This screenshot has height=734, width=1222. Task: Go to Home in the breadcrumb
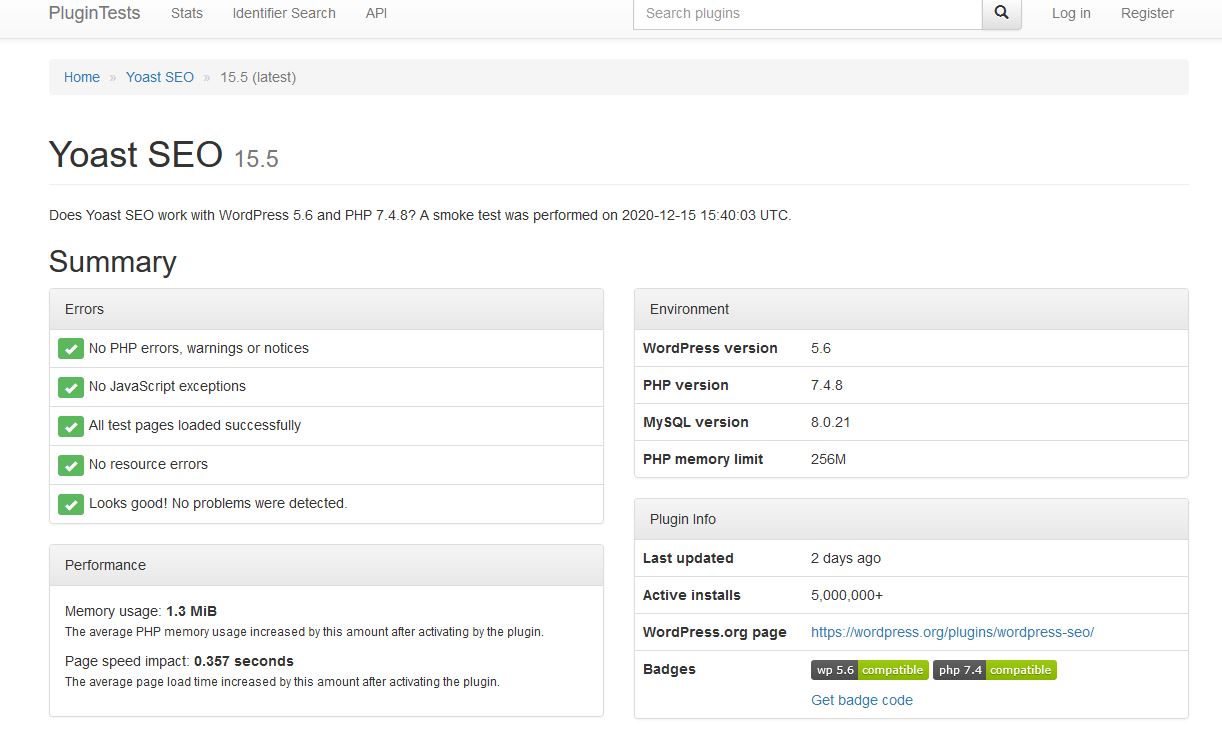click(x=82, y=77)
